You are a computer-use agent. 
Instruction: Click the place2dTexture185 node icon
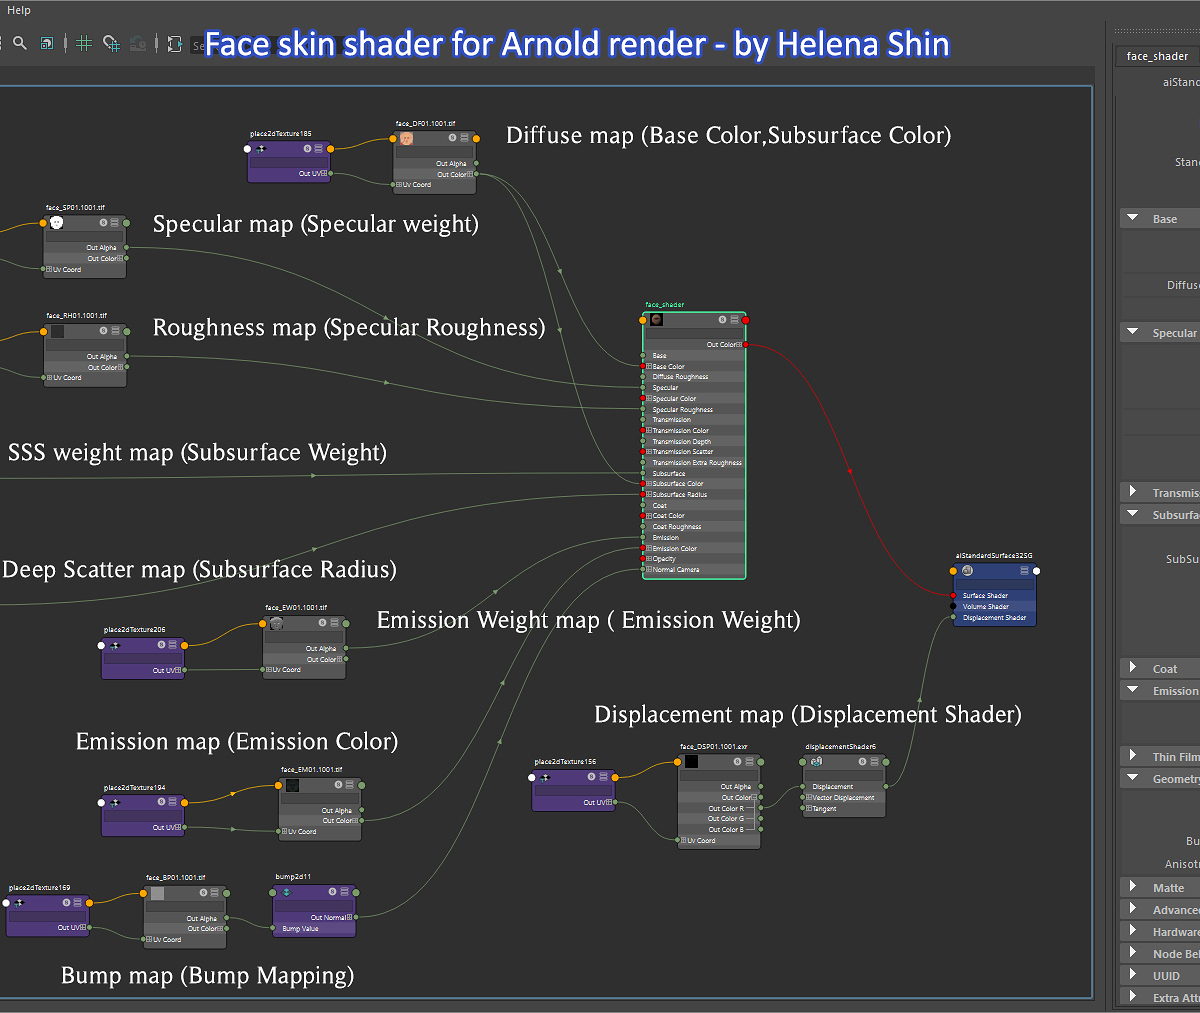(261, 149)
